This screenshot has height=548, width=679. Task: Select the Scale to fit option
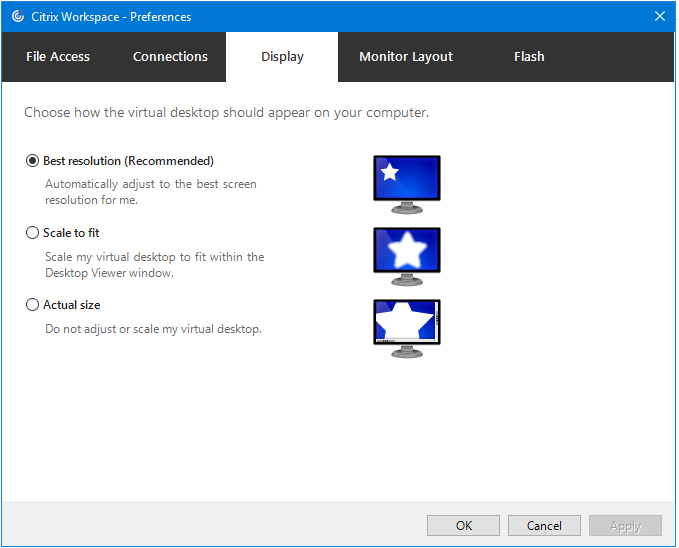click(x=32, y=233)
